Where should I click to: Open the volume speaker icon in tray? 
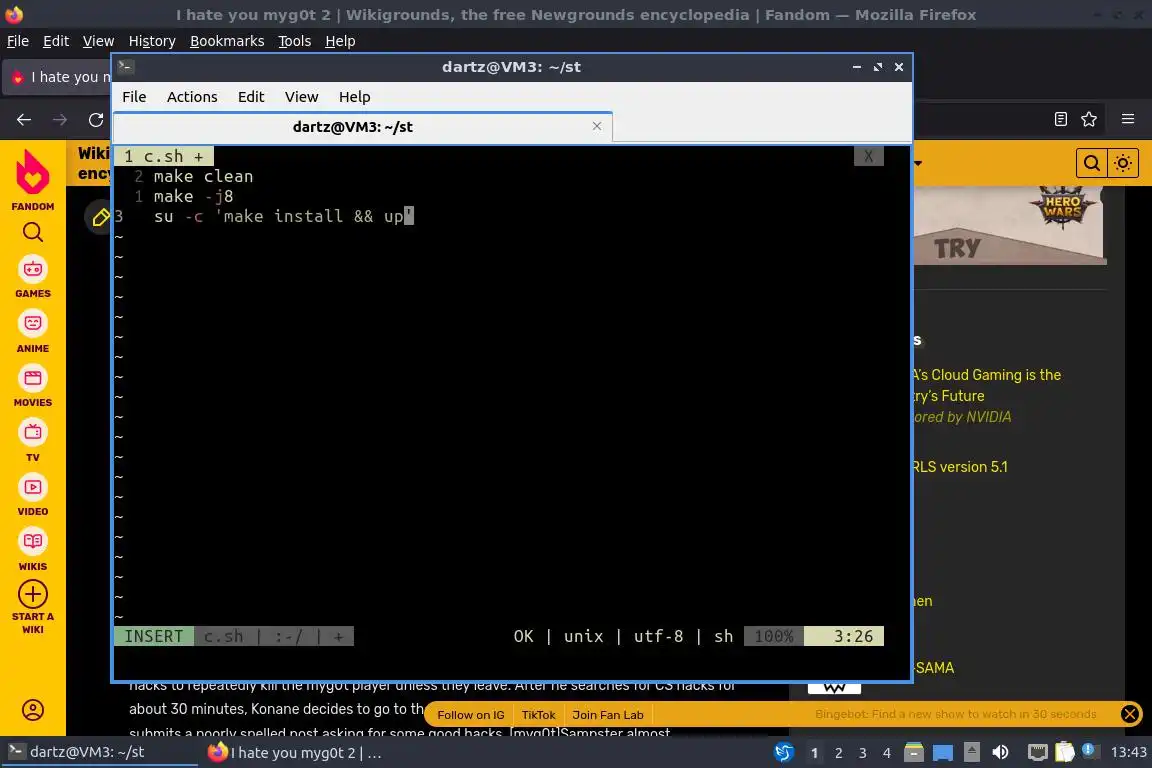[x=1000, y=752]
